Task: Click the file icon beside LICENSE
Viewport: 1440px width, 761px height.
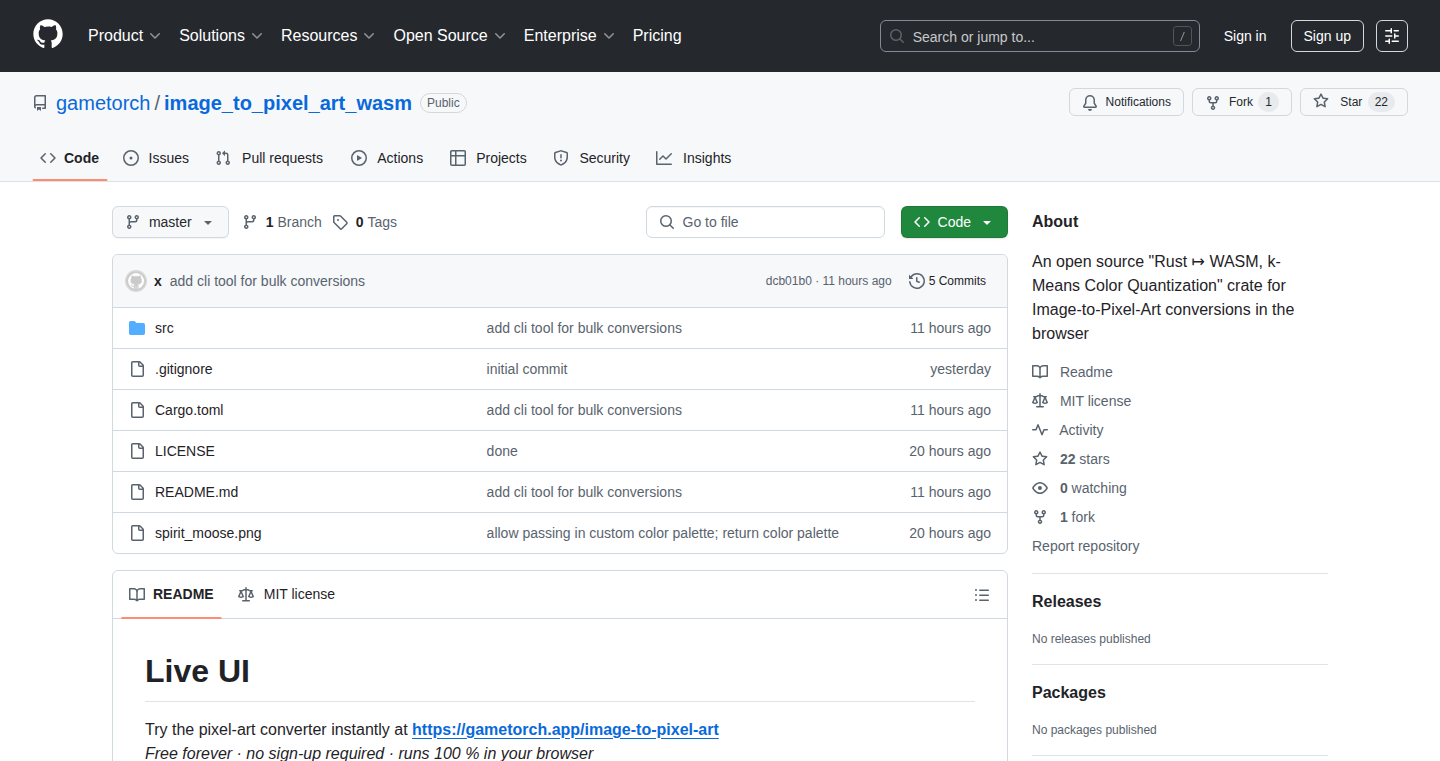Action: click(137, 451)
